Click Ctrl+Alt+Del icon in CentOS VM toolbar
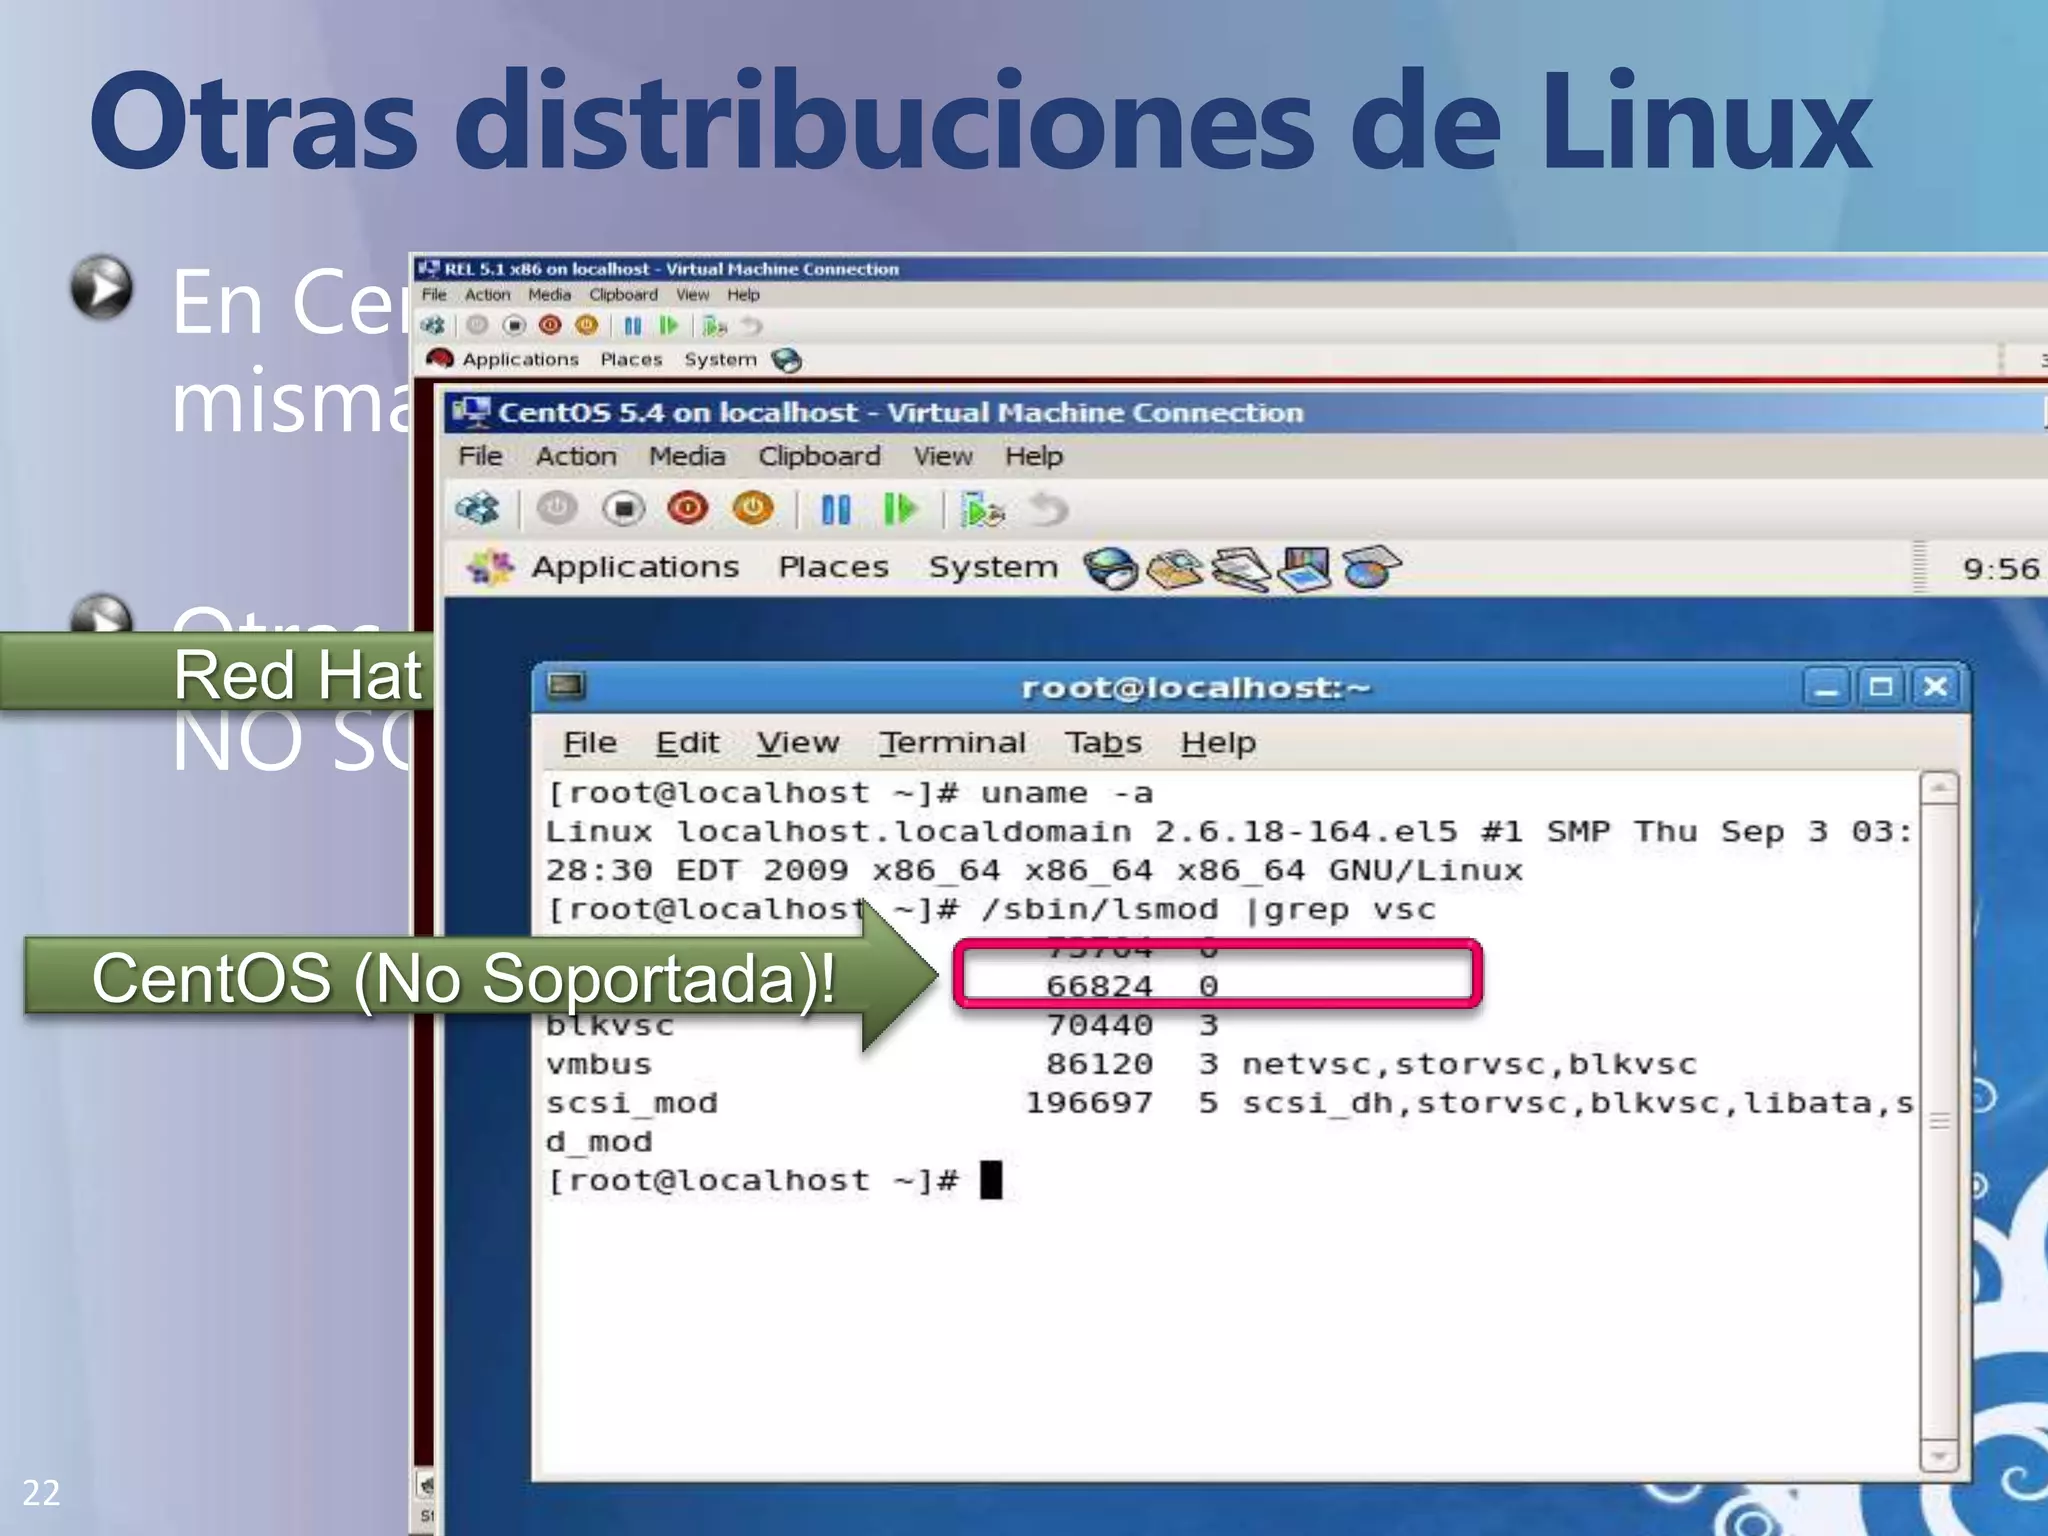This screenshot has height=1536, width=2048. (478, 509)
